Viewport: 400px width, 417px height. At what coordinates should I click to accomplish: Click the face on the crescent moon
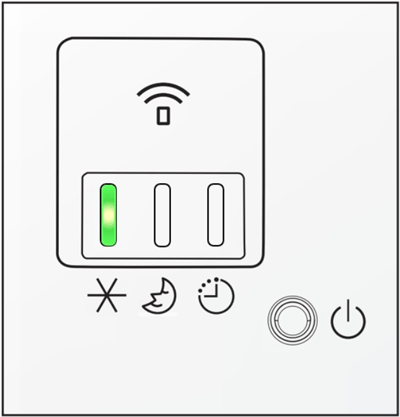[x=156, y=297]
